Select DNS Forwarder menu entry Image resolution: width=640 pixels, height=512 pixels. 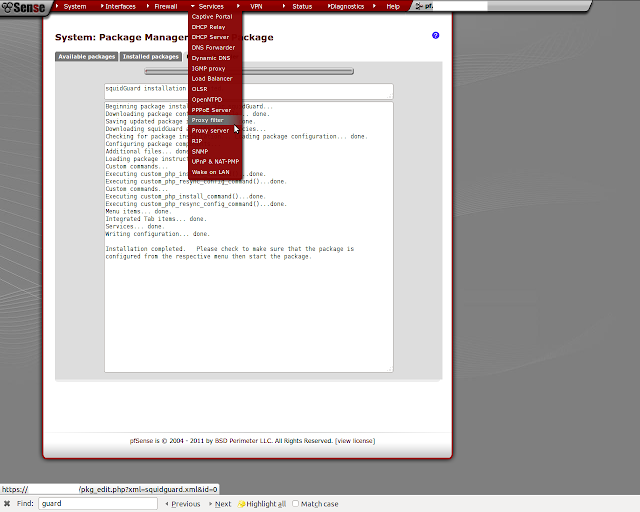[213, 47]
